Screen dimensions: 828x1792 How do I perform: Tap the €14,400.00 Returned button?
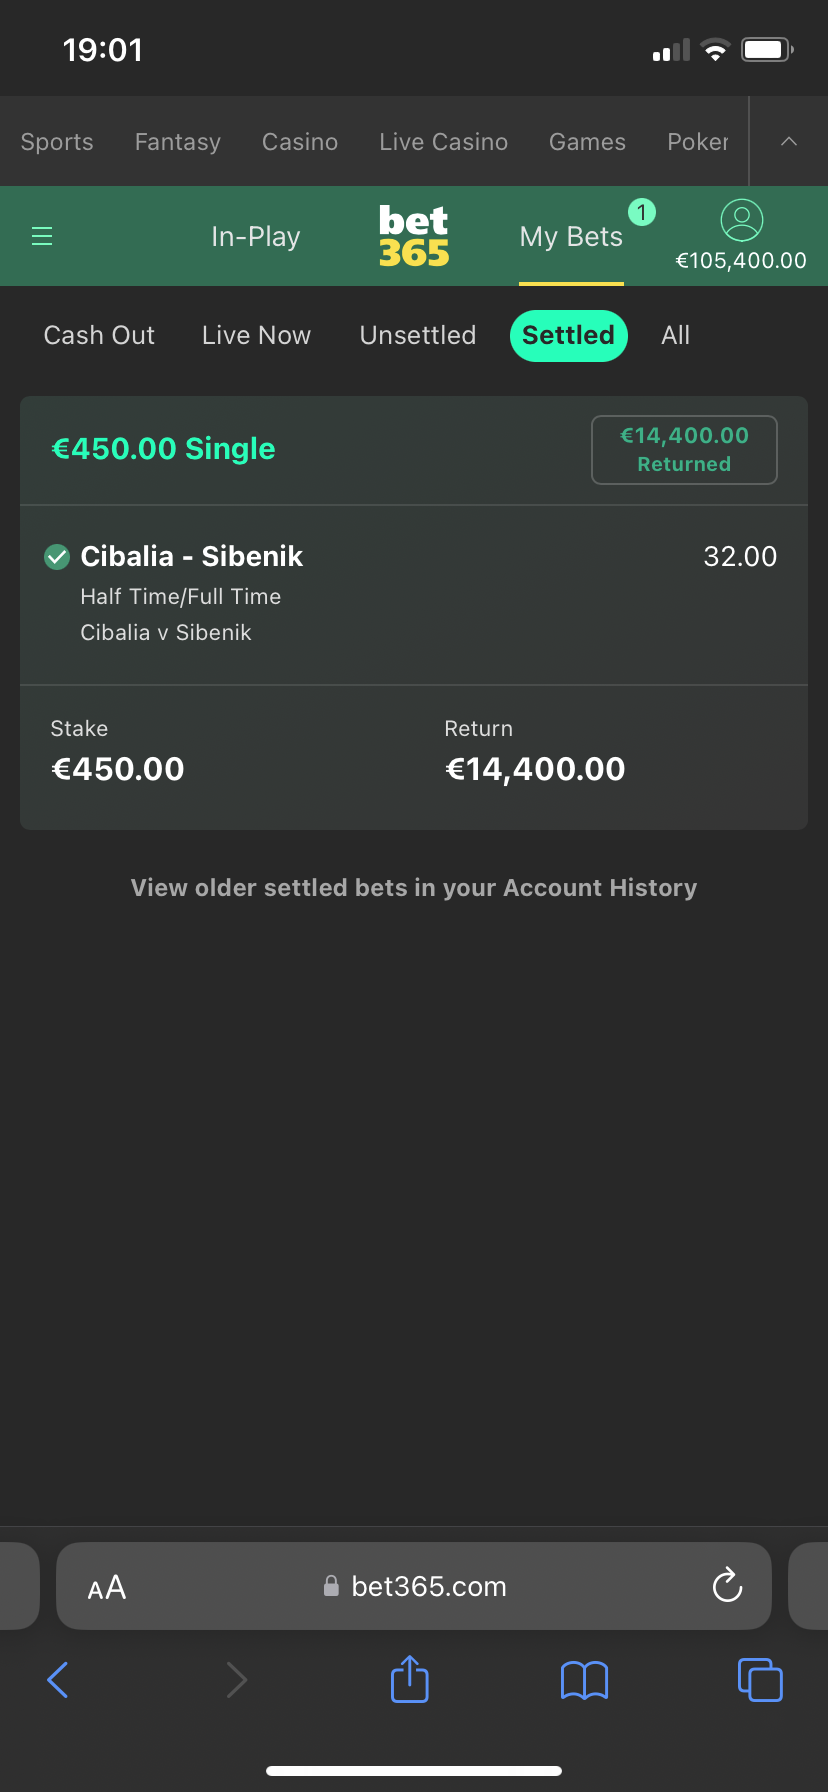684,450
